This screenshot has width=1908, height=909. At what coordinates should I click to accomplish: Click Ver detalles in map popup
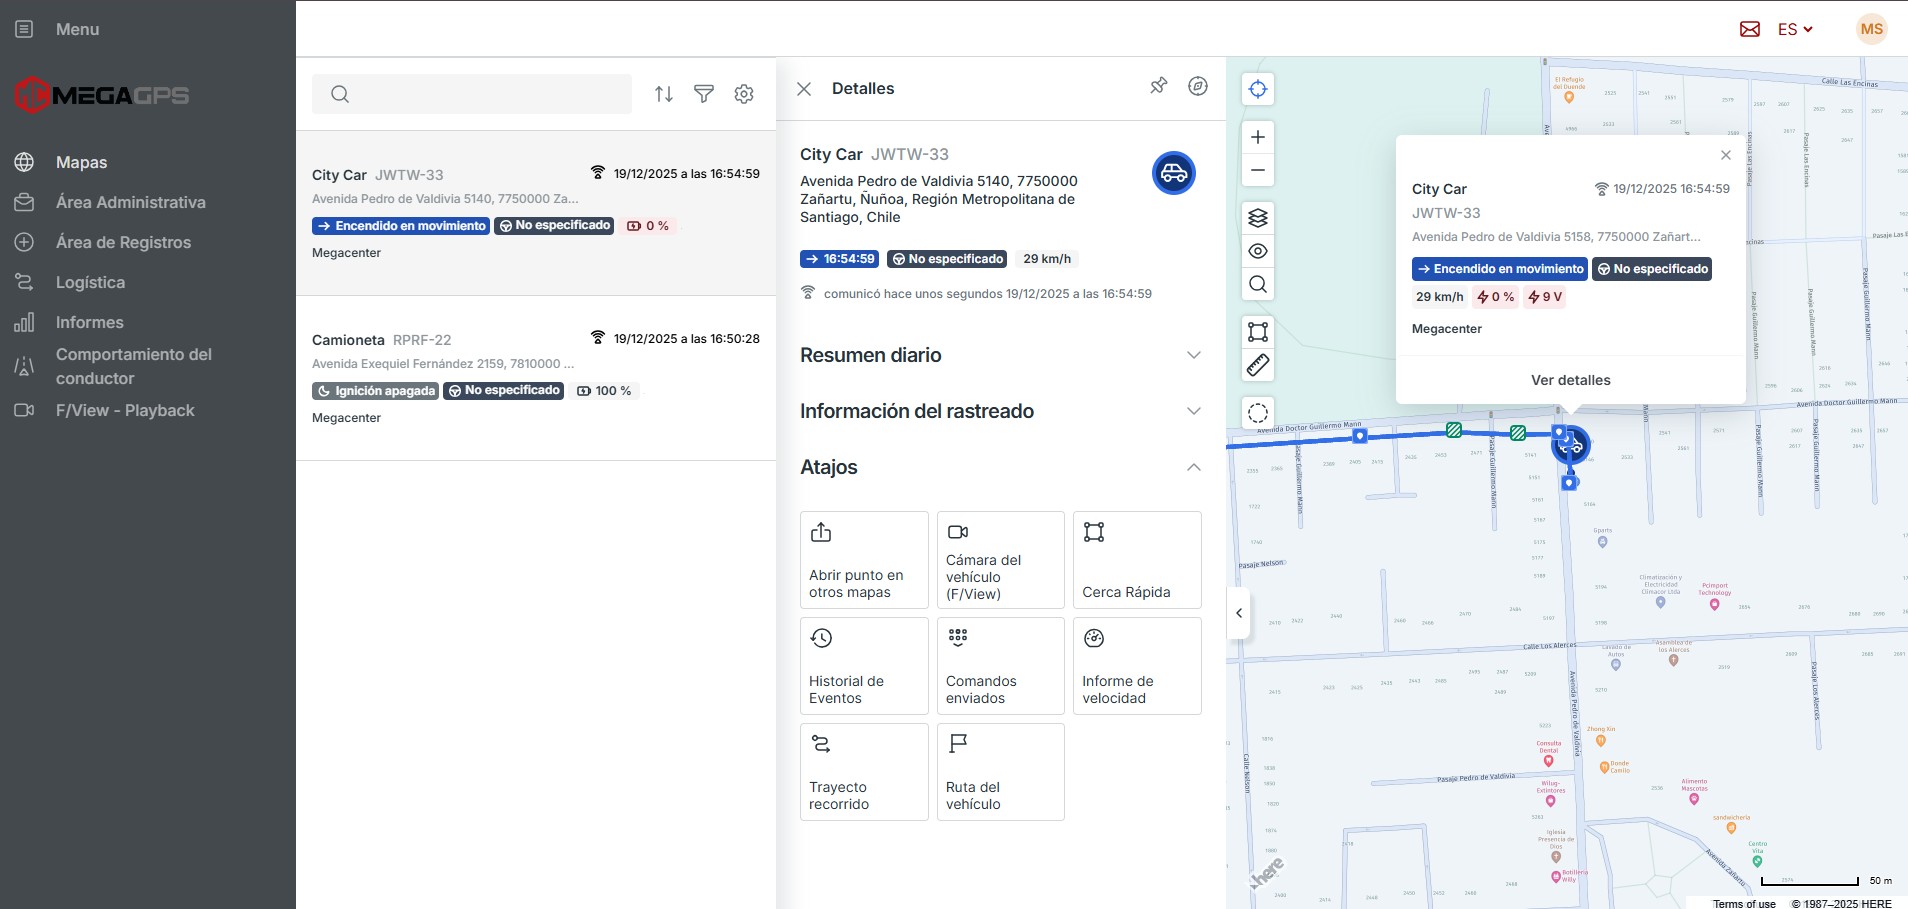(1570, 380)
